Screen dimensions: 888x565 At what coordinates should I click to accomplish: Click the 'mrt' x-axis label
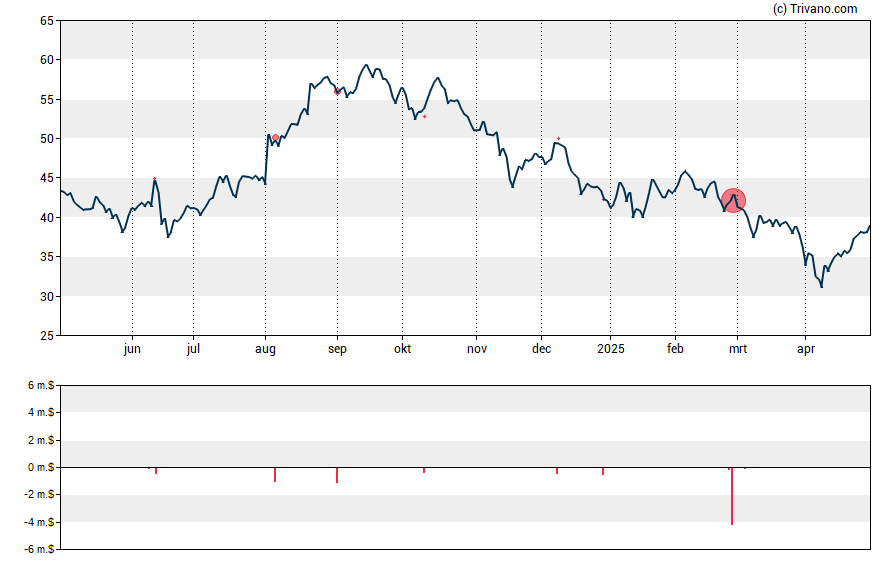tap(737, 349)
